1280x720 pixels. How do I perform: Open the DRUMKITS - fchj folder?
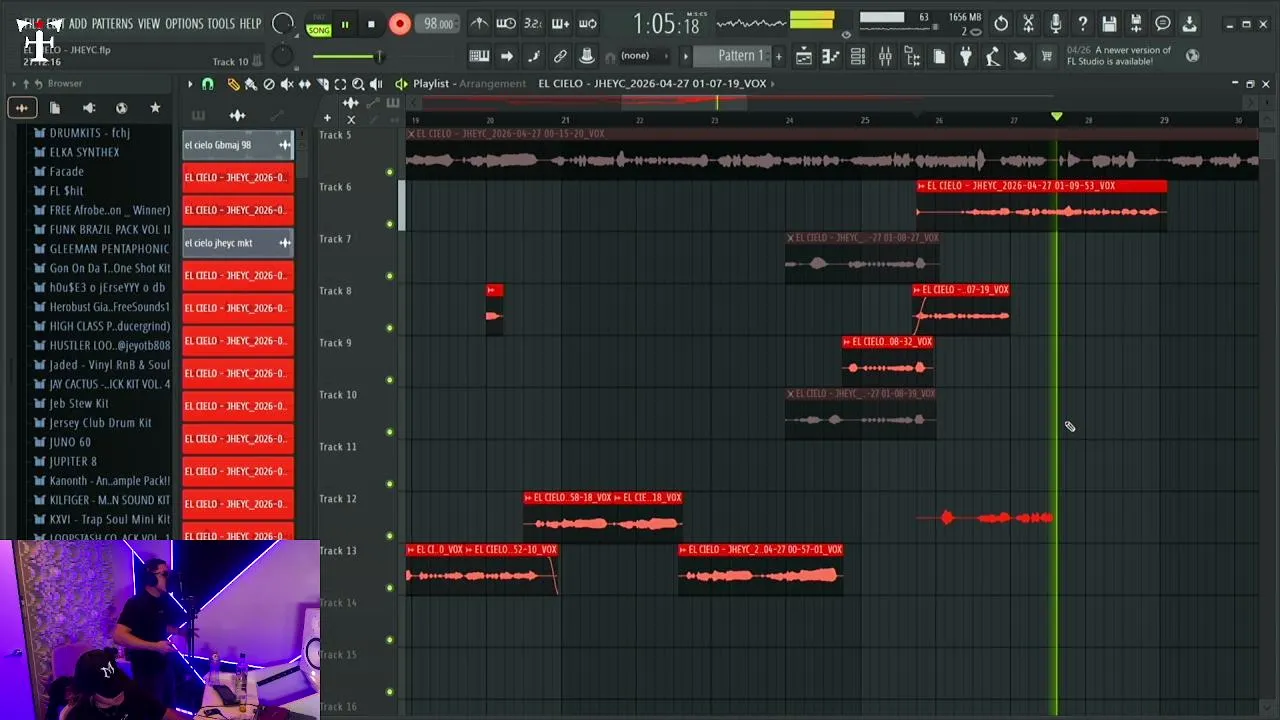pos(90,133)
